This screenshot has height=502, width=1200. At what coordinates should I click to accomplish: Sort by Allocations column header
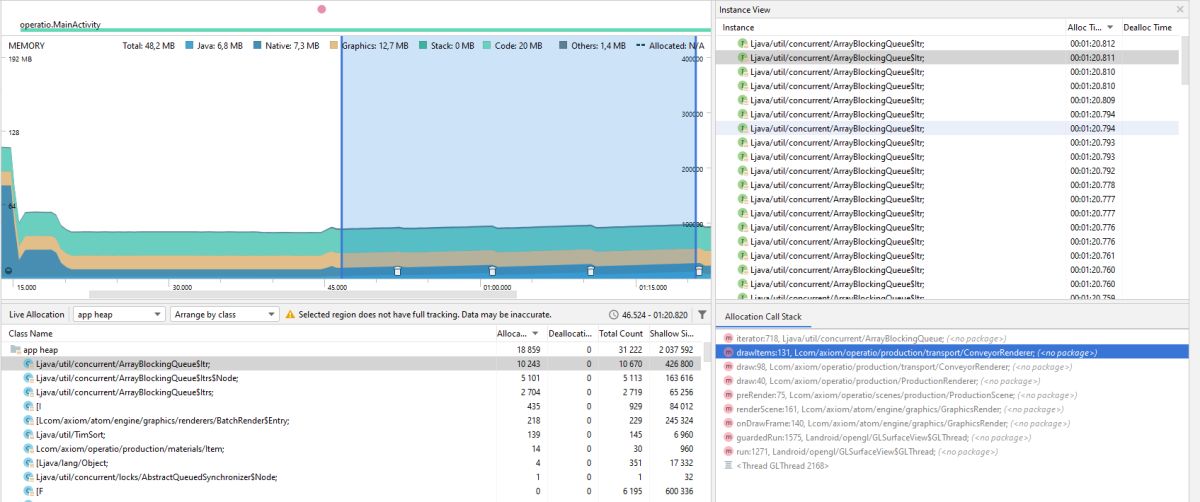520,333
